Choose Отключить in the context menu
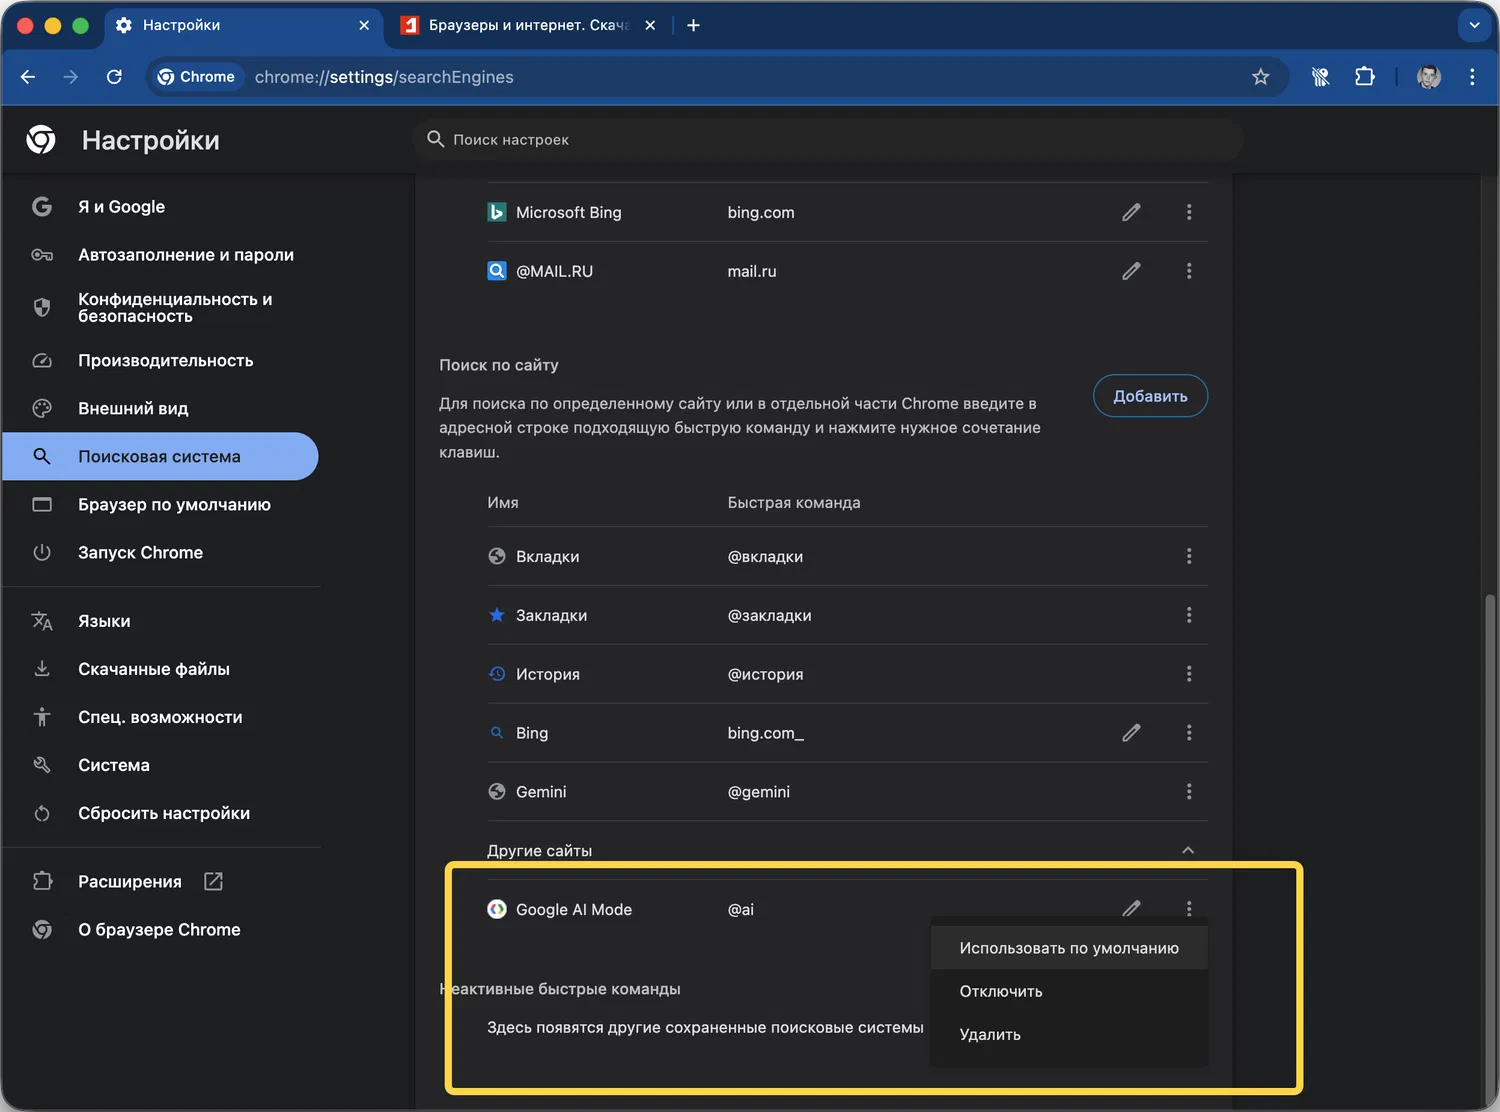Screen dimensions: 1500x1112 (1001, 991)
